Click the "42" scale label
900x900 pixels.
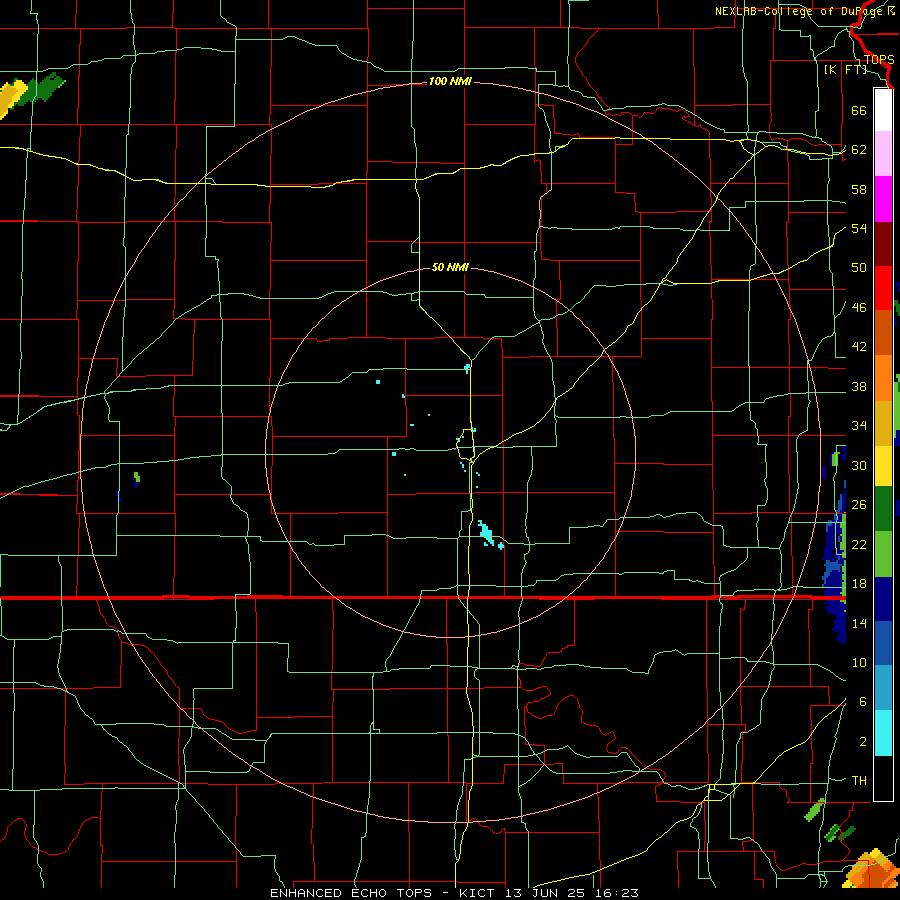[x=859, y=347]
